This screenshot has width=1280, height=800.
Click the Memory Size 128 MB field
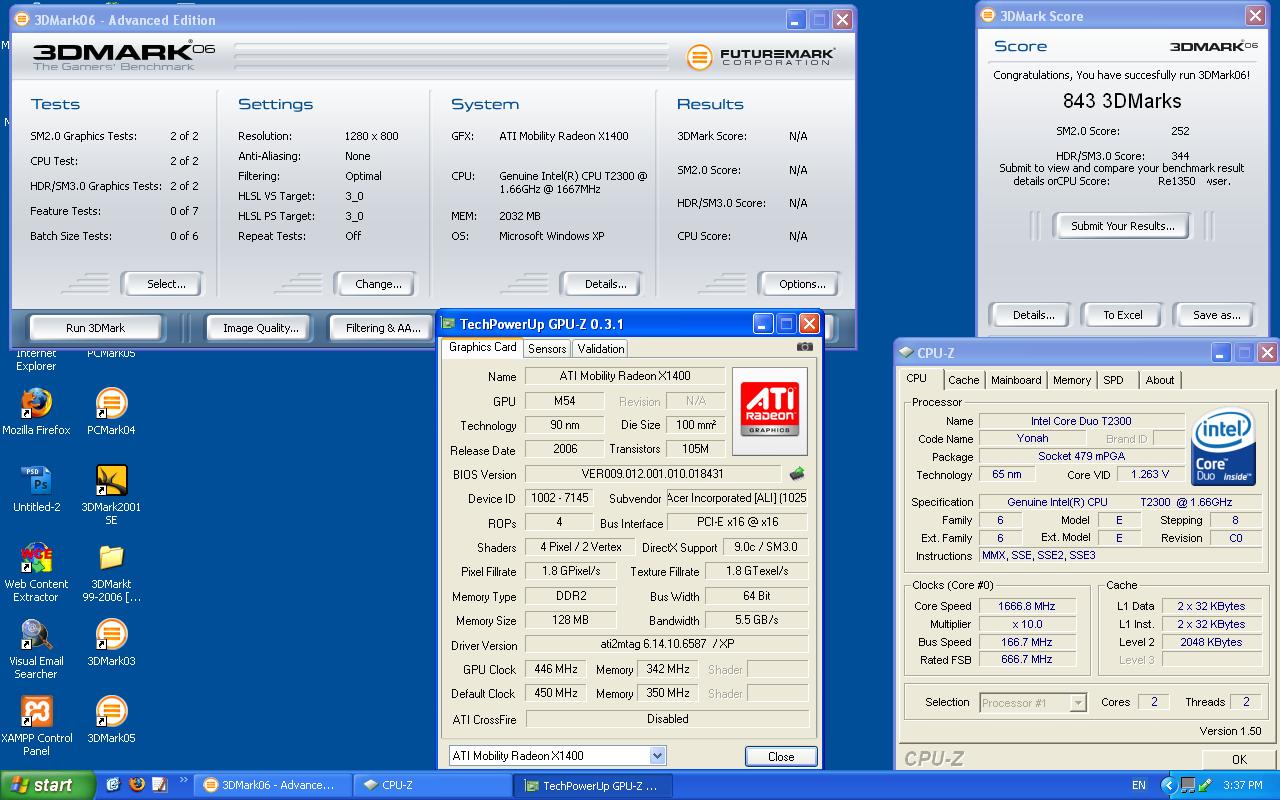[570, 620]
